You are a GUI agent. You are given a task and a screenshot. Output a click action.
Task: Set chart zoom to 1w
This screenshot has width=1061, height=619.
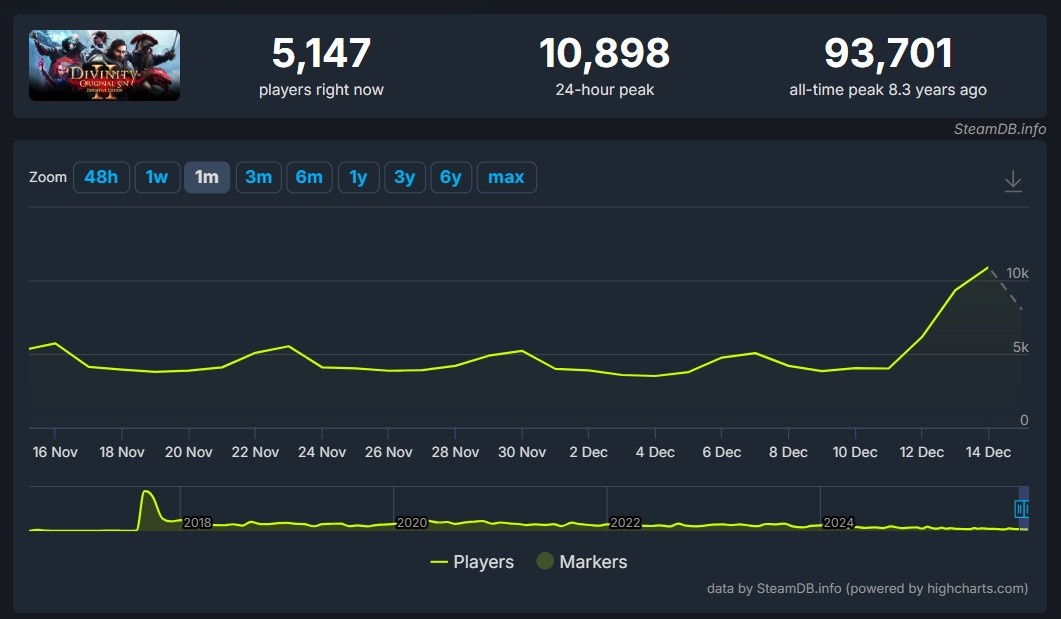[x=157, y=177]
